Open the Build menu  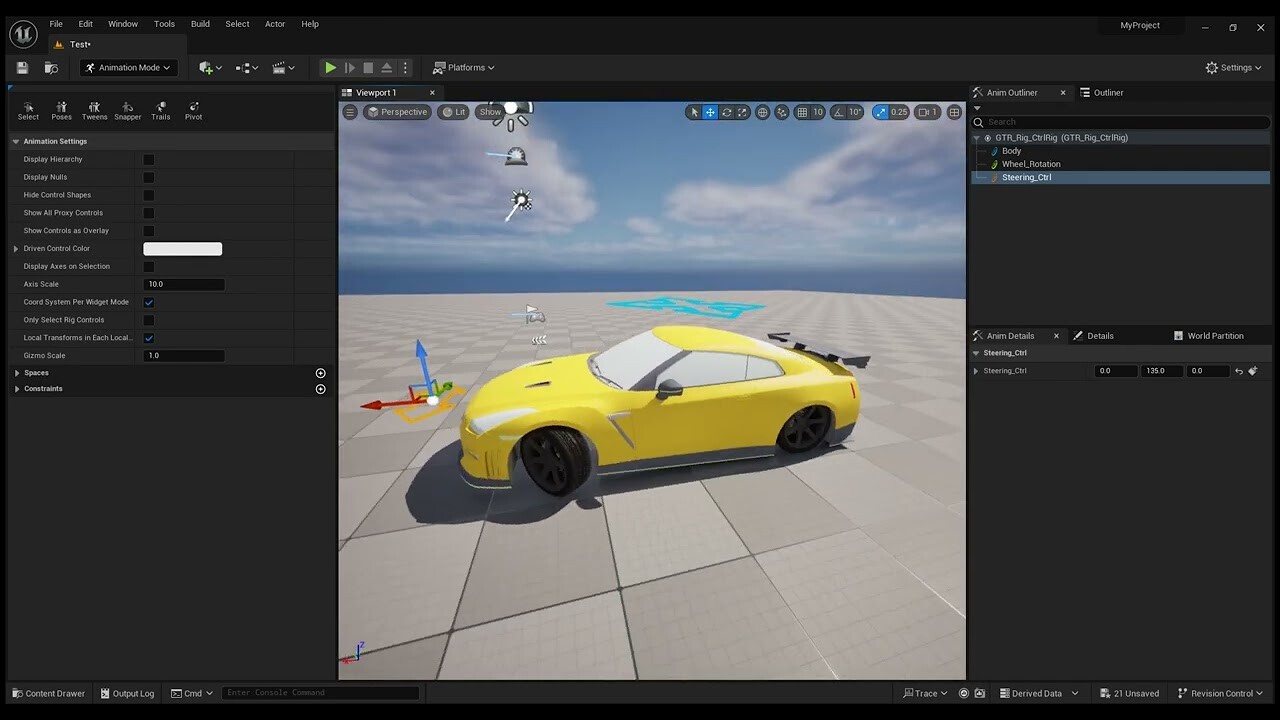199,23
